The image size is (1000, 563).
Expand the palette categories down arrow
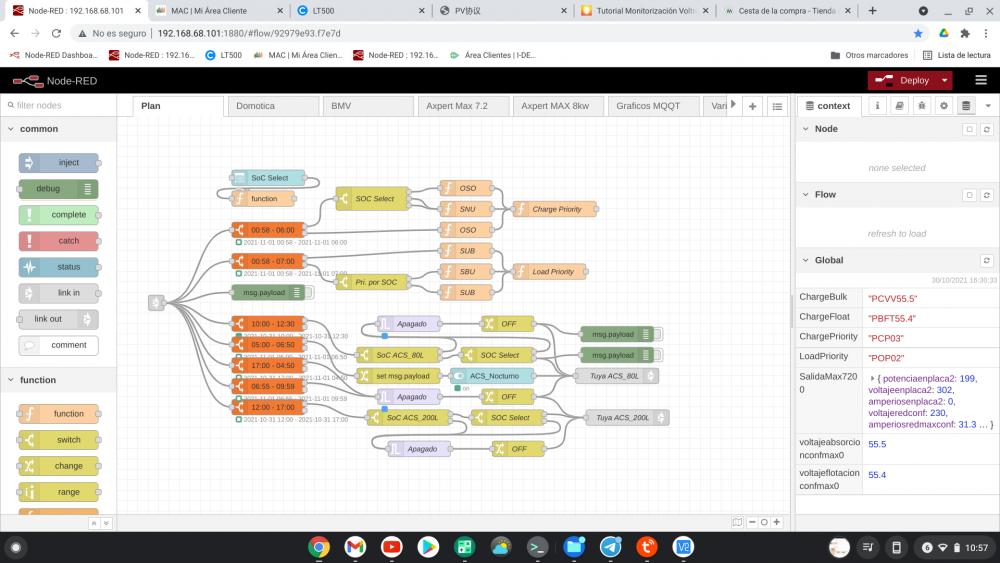(106, 523)
